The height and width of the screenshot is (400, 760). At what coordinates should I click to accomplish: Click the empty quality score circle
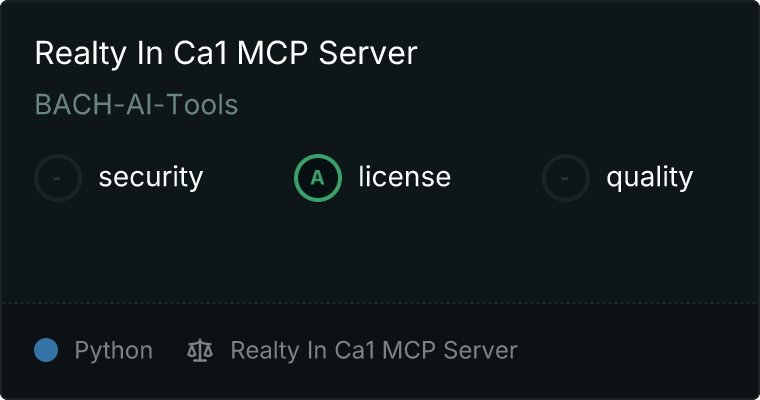point(565,178)
